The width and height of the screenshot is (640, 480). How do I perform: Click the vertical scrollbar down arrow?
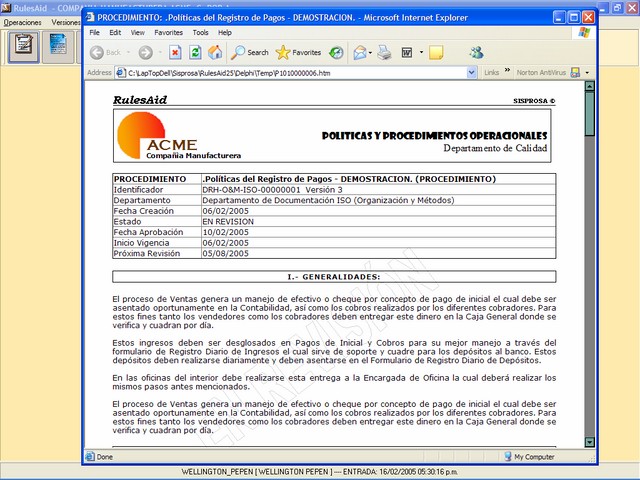click(589, 442)
